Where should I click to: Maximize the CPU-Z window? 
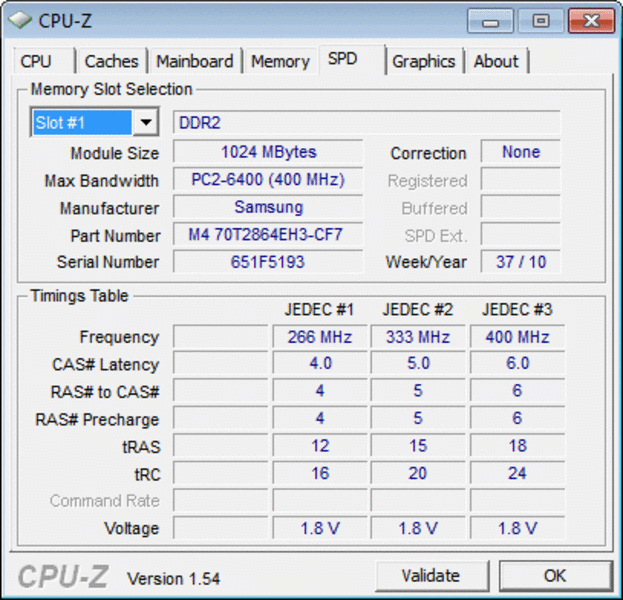click(x=541, y=22)
